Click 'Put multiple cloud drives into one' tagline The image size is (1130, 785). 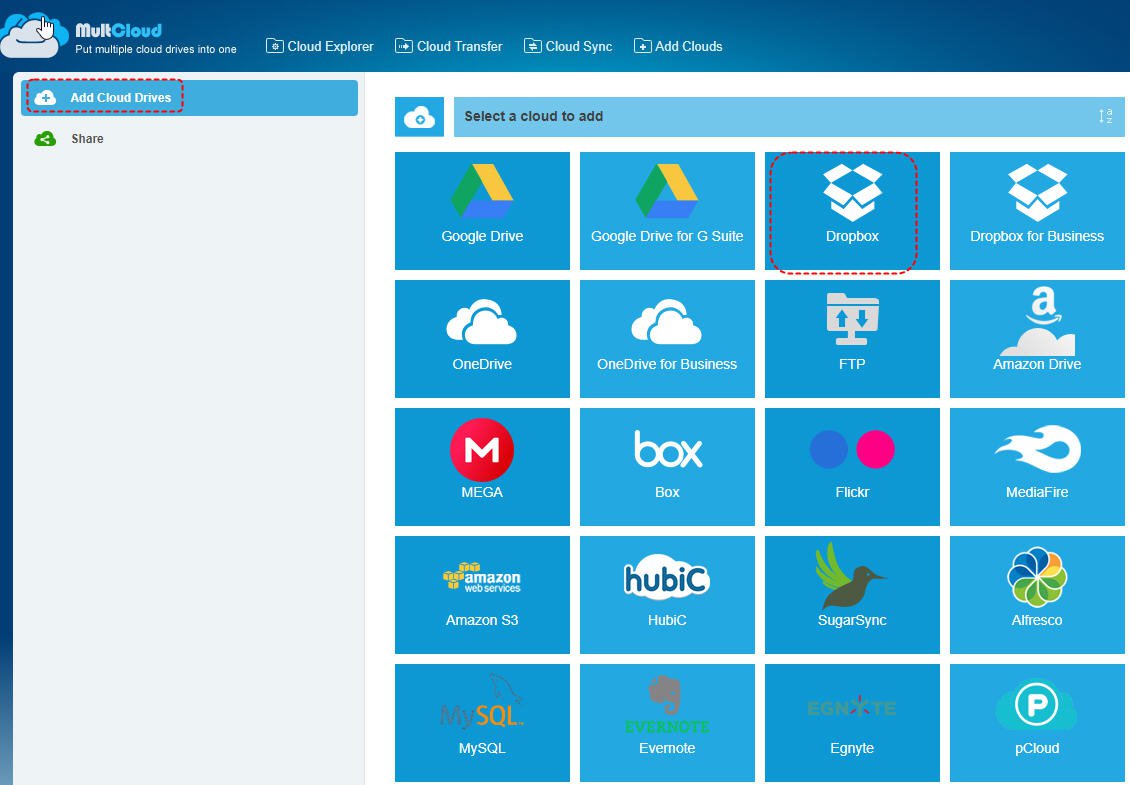[156, 49]
